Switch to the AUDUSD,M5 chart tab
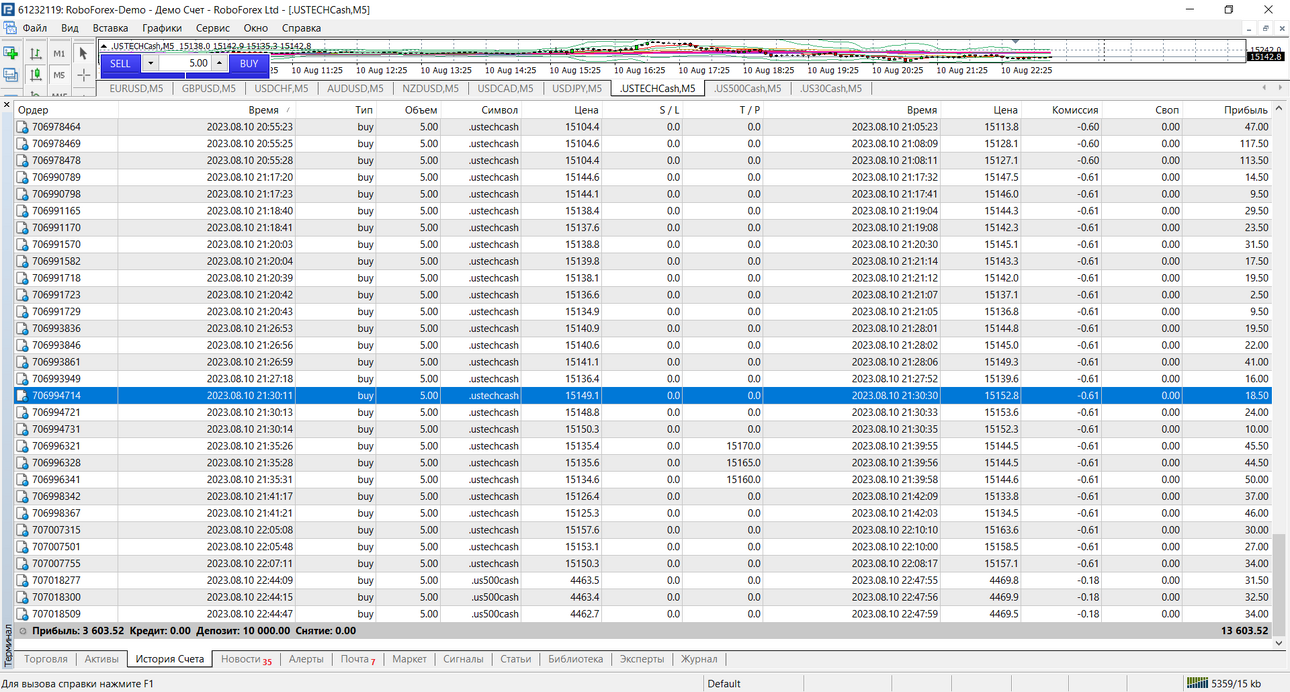The height and width of the screenshot is (692, 1290). (x=356, y=88)
